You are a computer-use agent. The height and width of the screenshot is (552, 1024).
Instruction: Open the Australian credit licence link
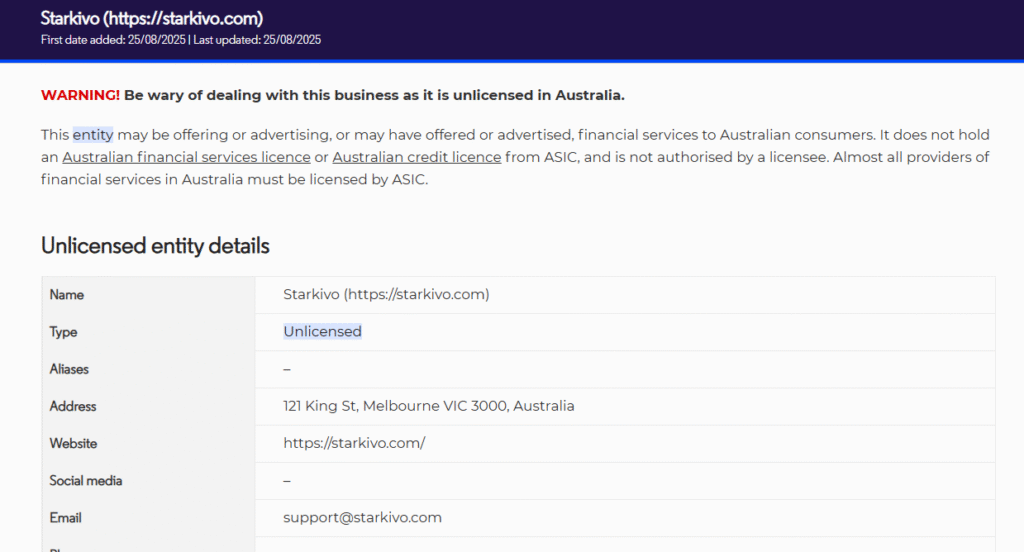coord(417,157)
